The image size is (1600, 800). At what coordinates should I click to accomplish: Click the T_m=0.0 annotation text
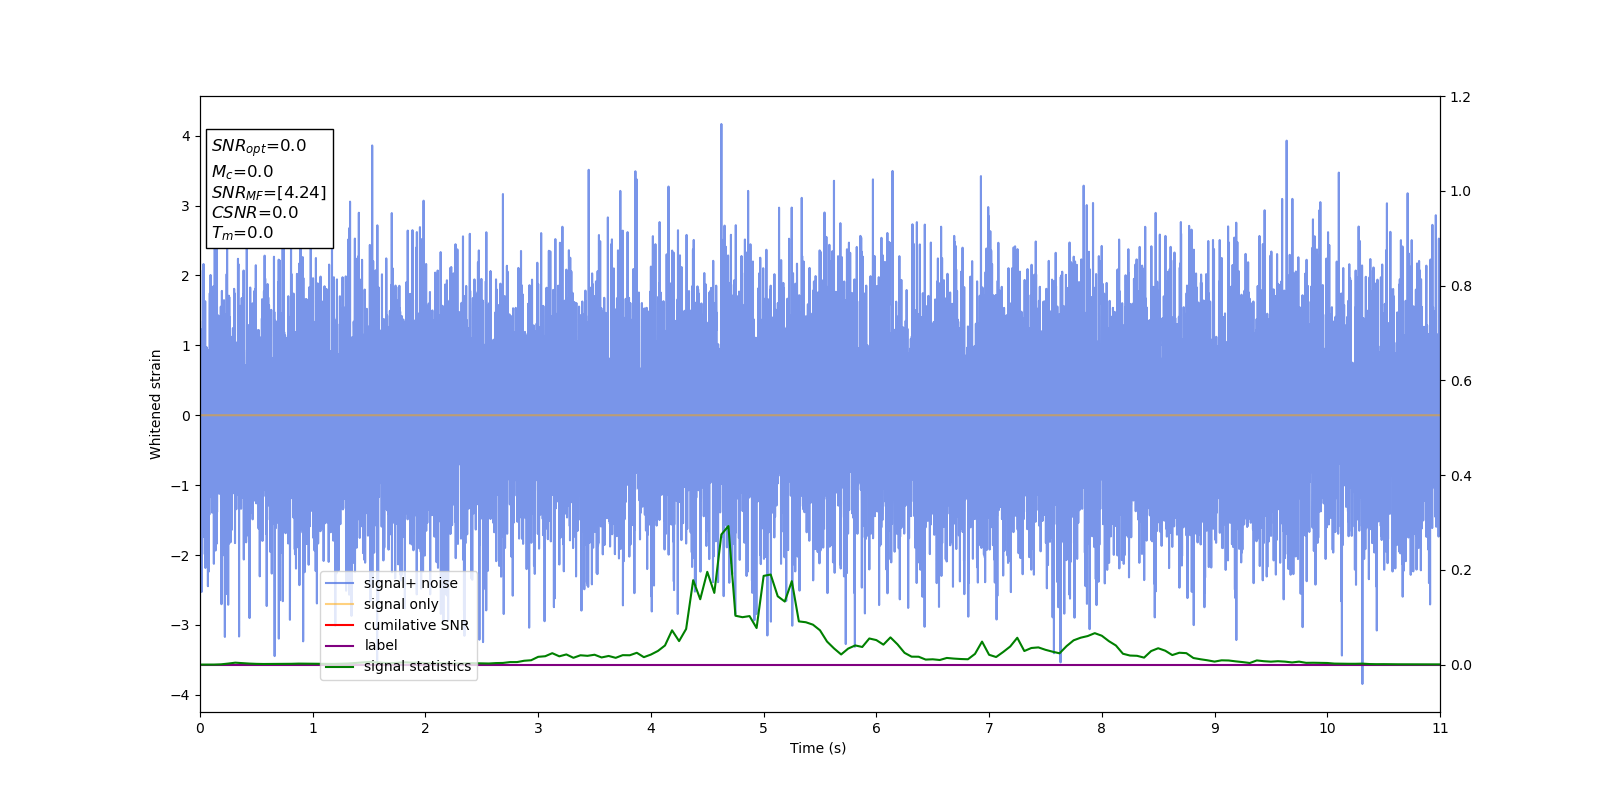(x=242, y=233)
